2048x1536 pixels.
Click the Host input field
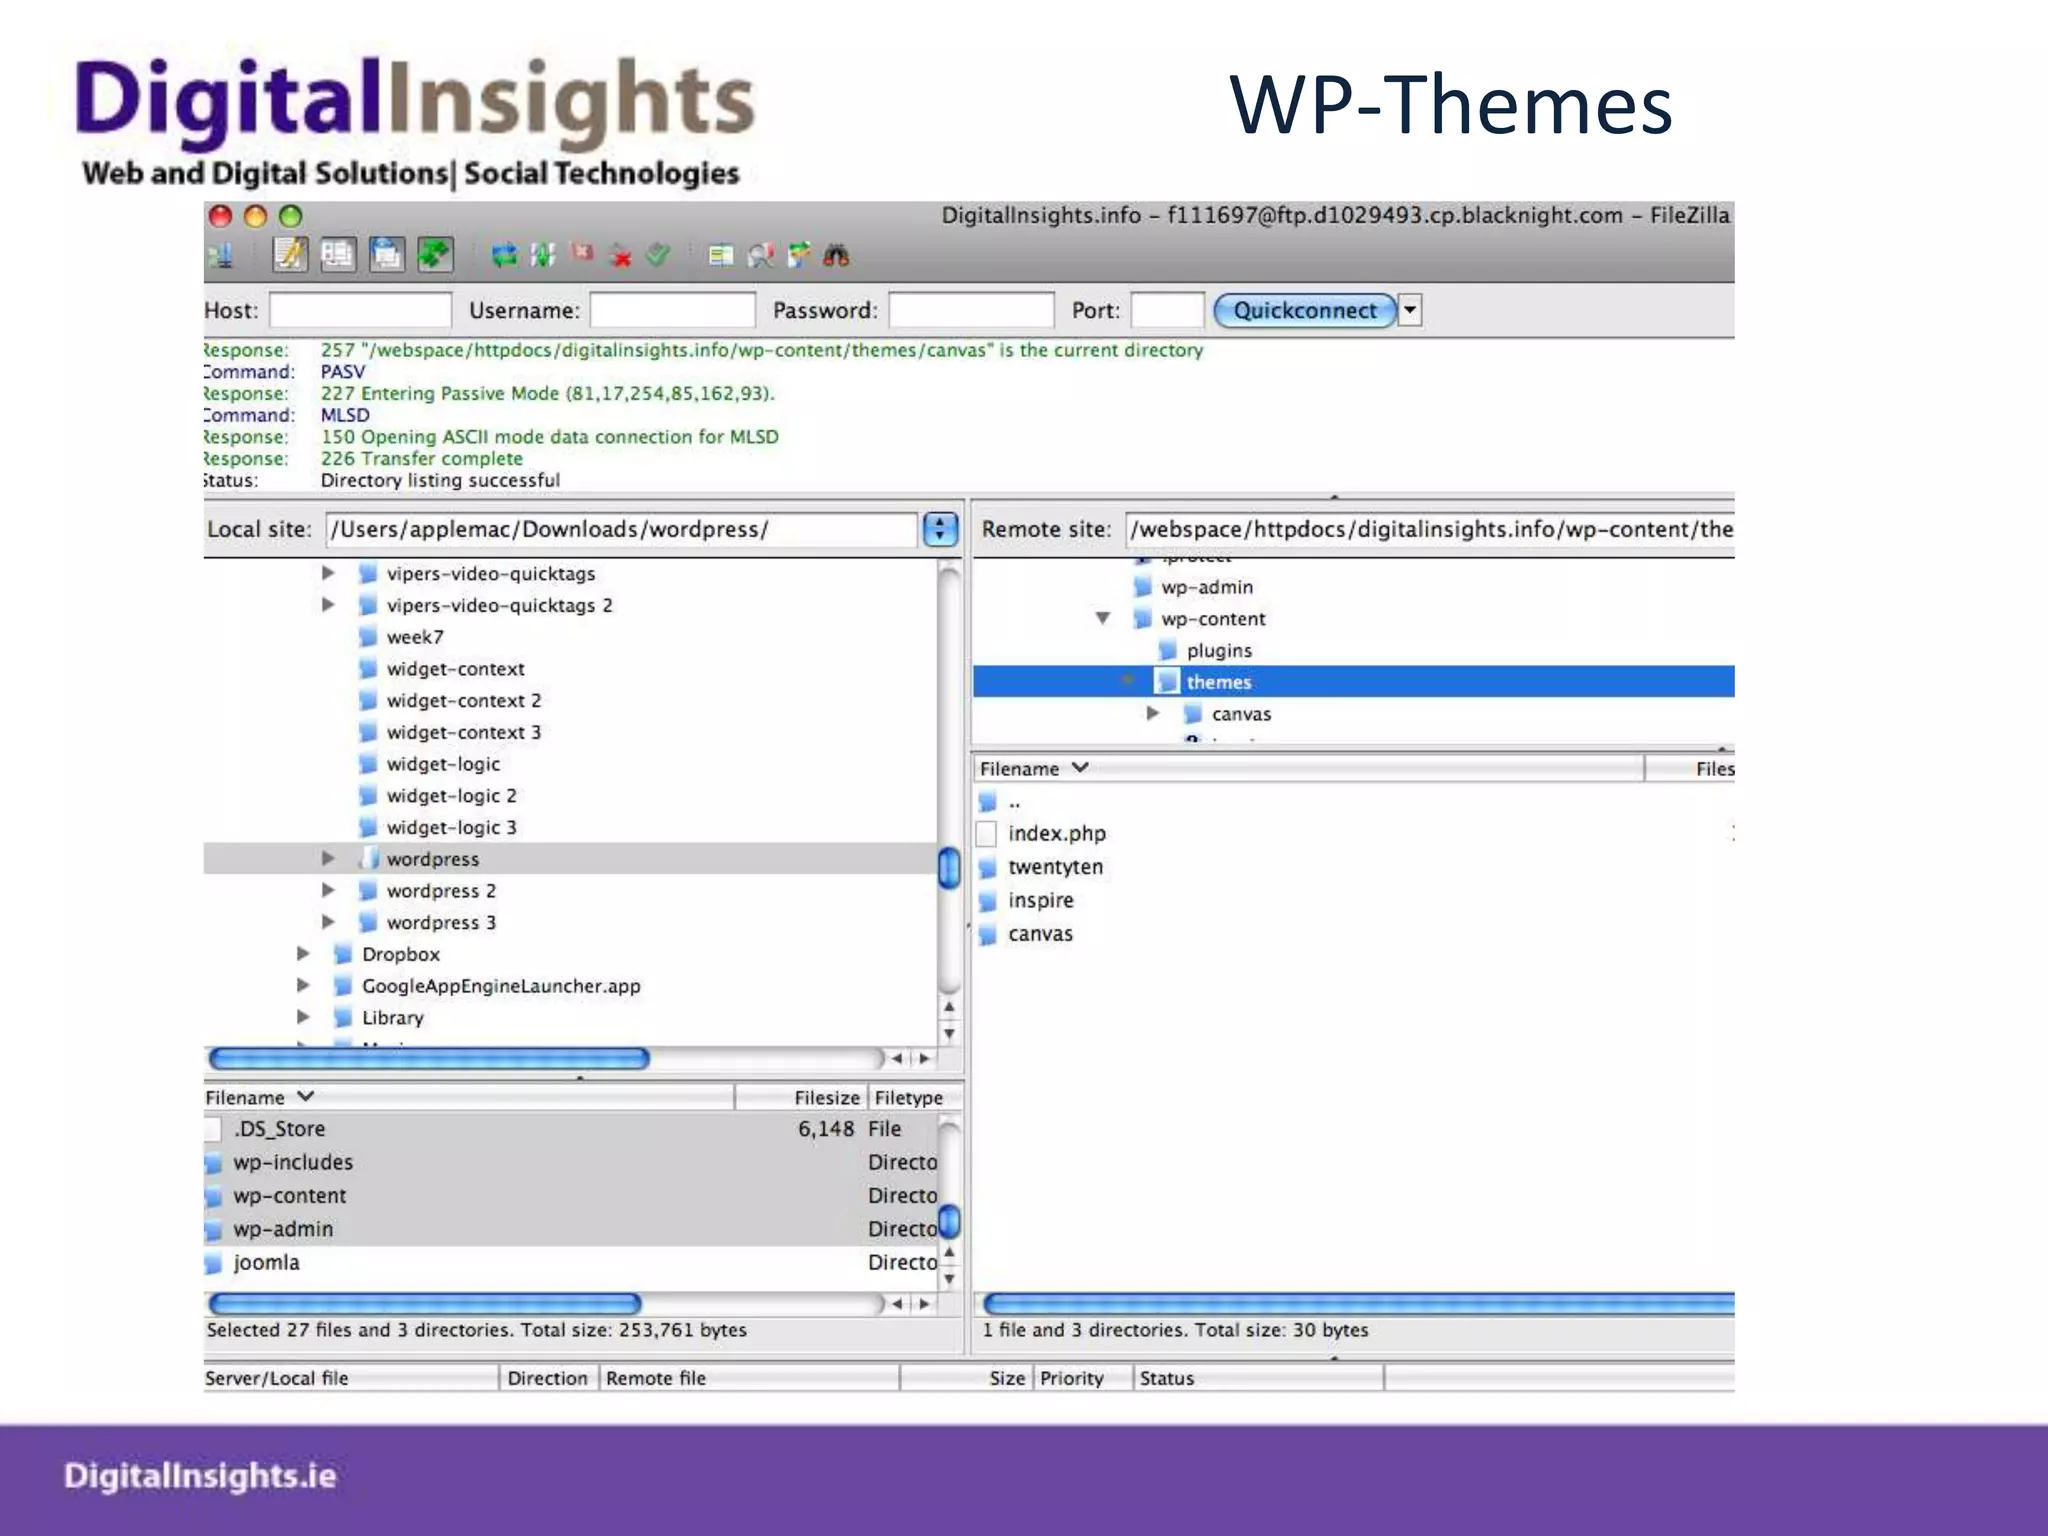360,310
